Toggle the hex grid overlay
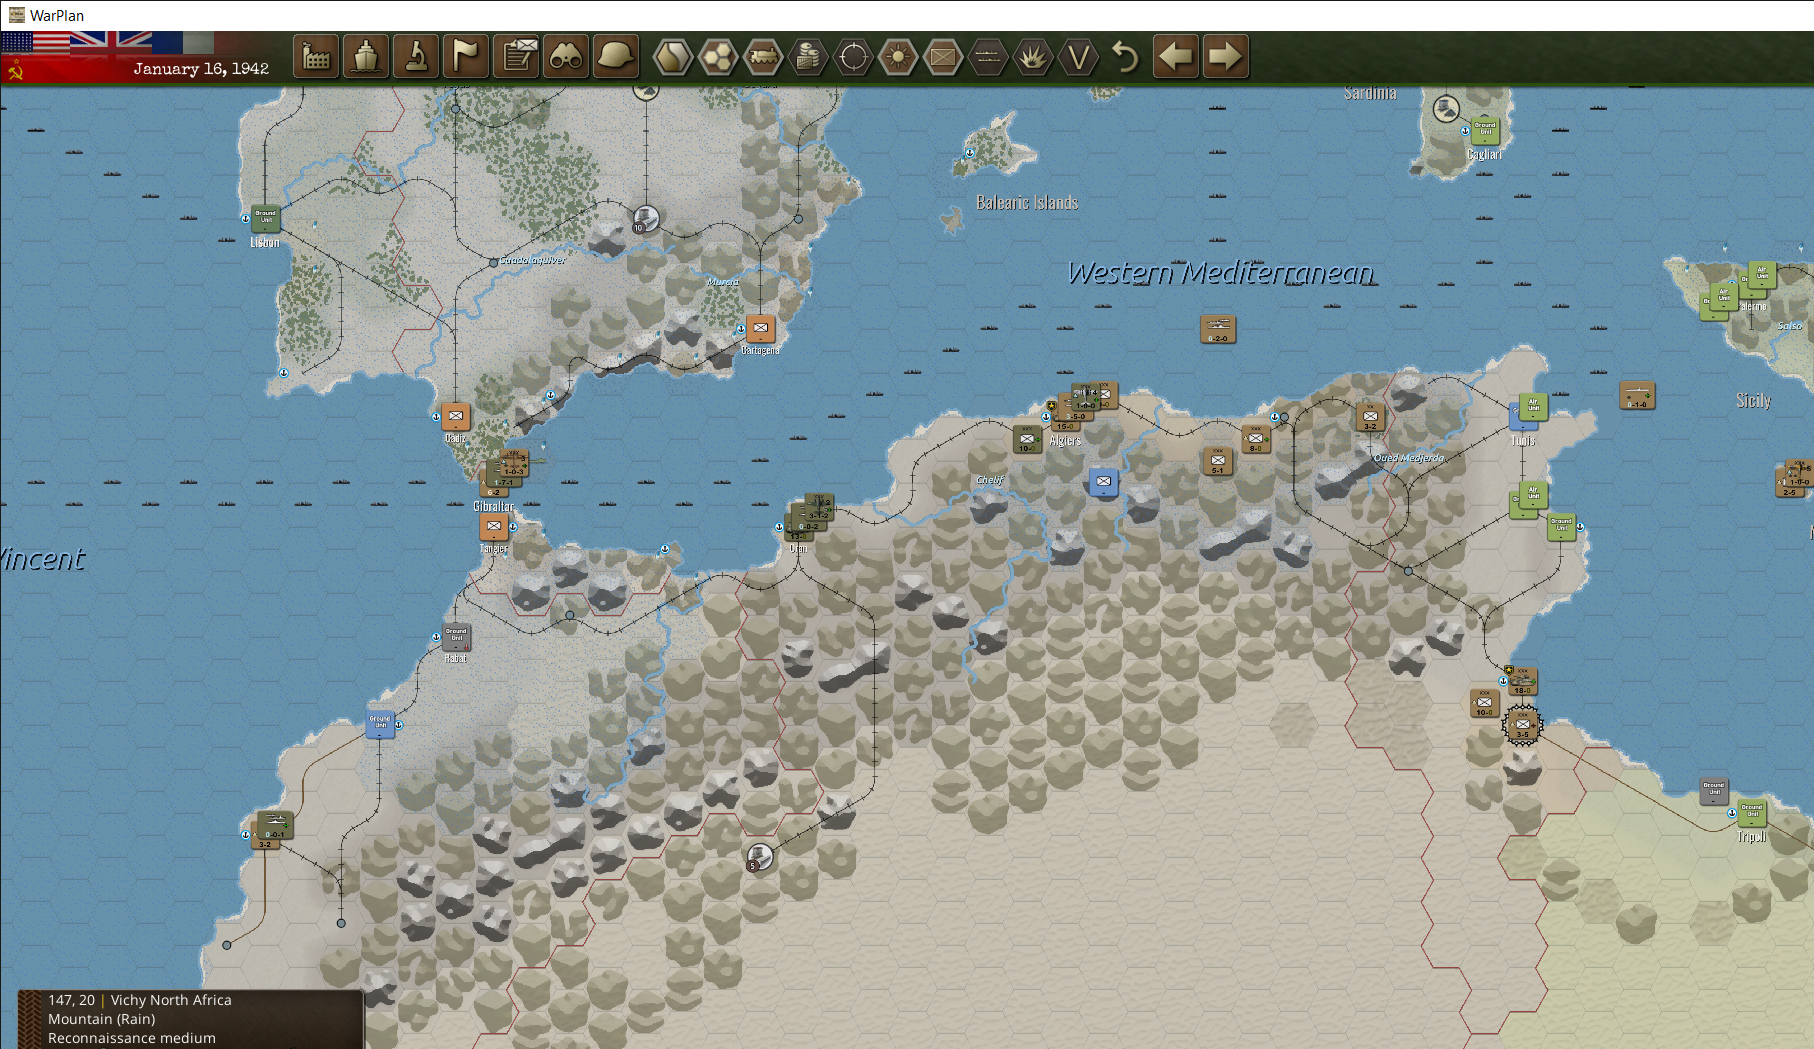 [718, 57]
